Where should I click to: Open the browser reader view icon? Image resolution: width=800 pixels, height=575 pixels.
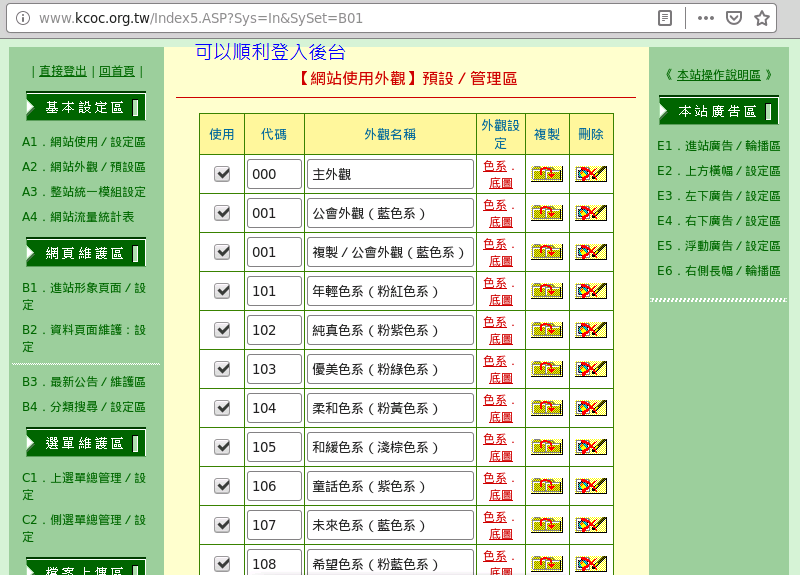click(x=665, y=18)
